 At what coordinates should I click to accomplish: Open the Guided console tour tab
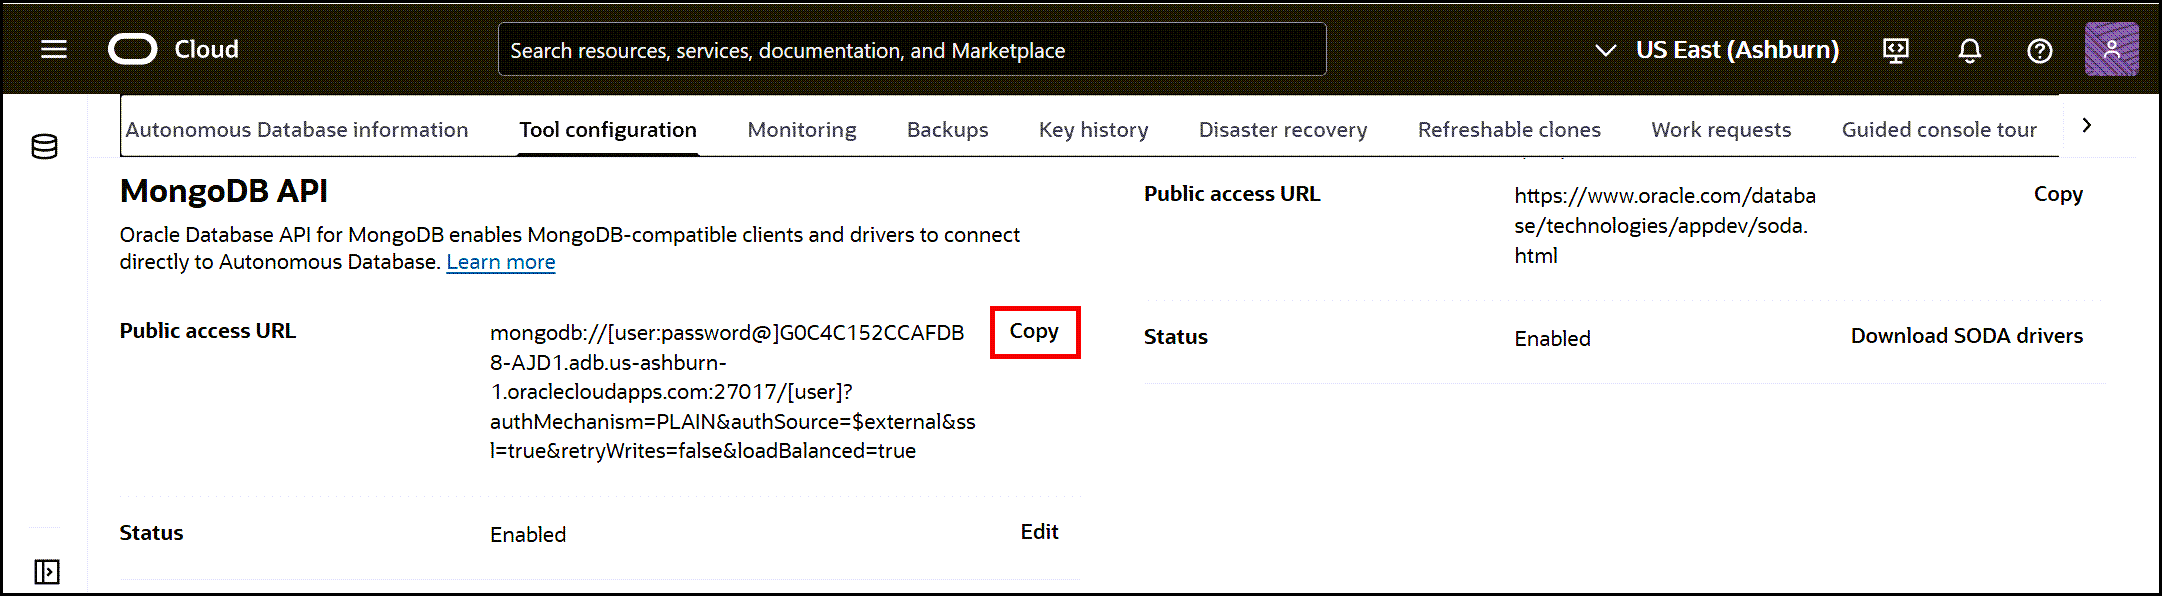(x=1939, y=130)
